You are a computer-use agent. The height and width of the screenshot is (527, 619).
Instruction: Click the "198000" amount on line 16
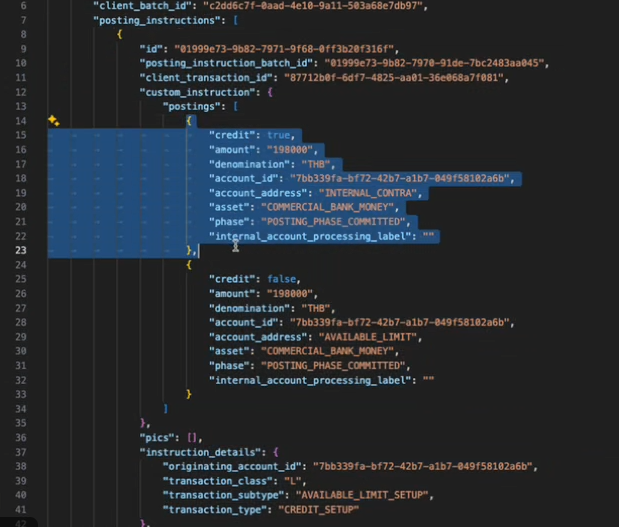point(290,150)
